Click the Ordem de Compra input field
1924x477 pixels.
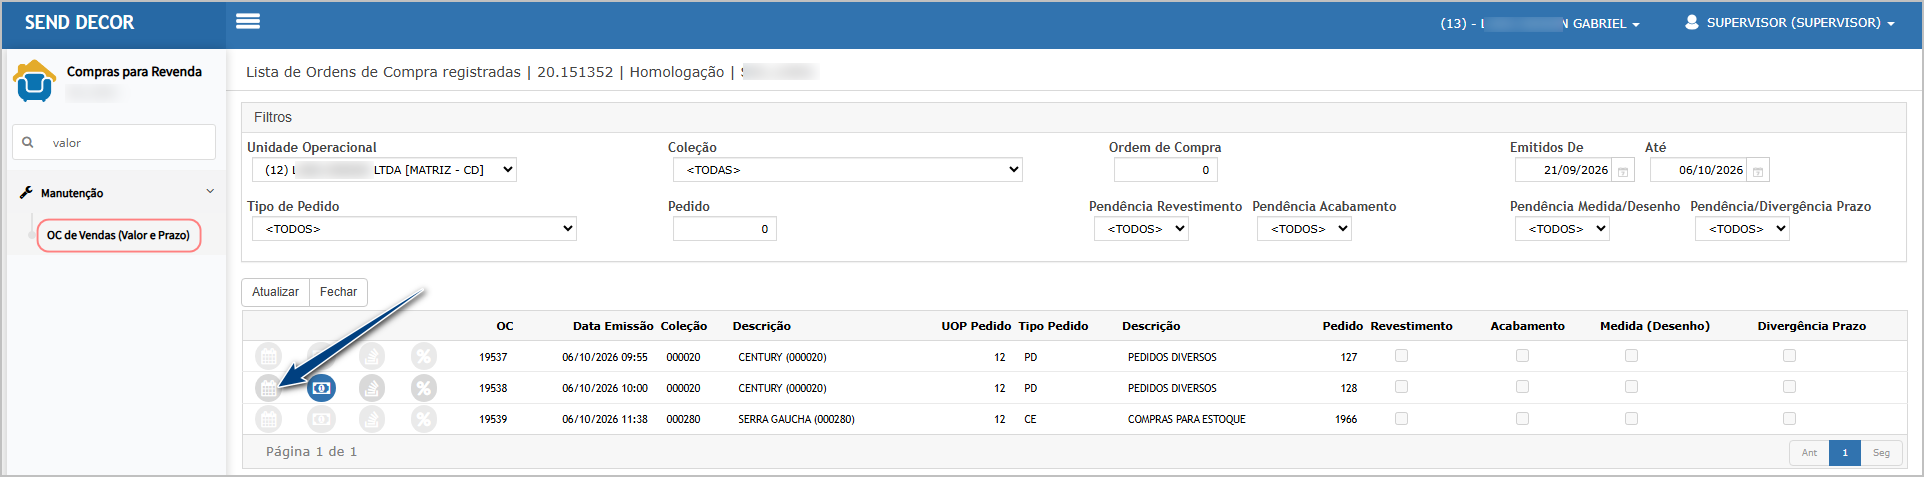click(x=1165, y=170)
